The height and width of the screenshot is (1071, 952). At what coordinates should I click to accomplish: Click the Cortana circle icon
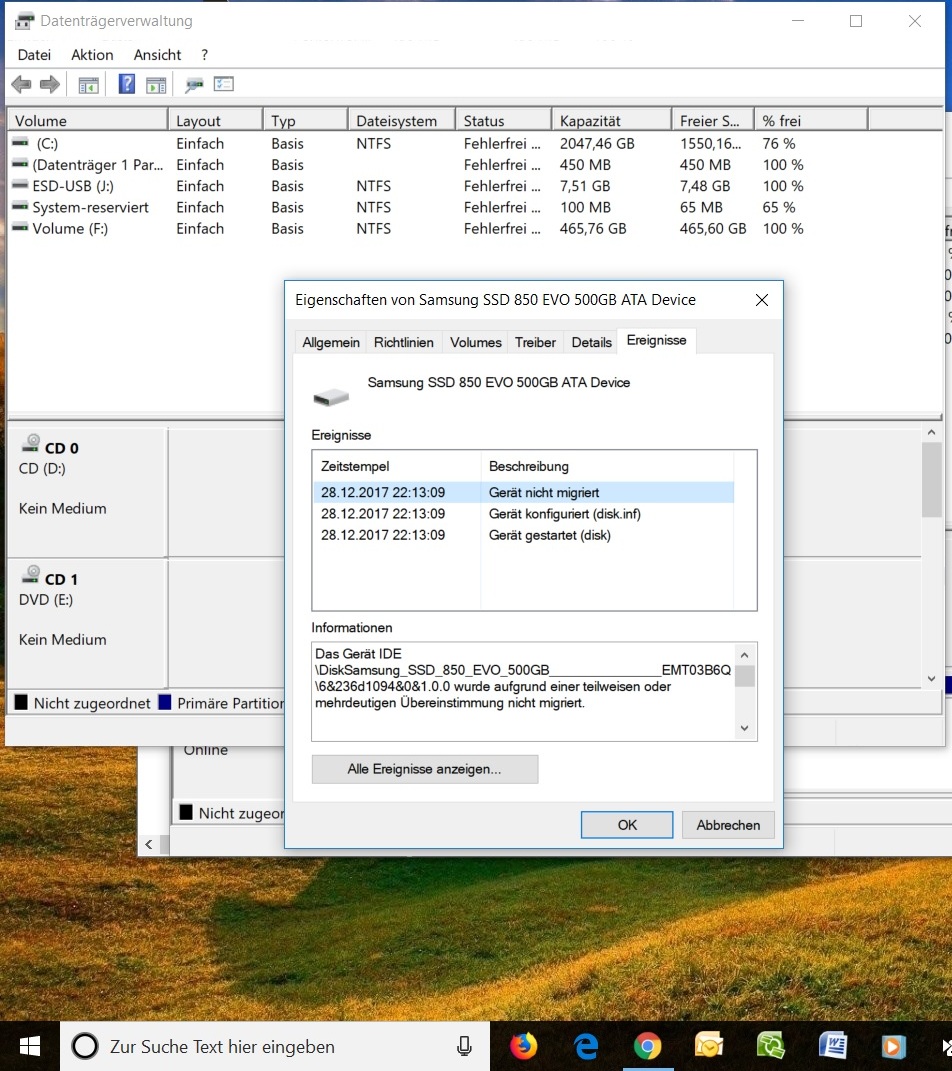pyautogui.click(x=85, y=1046)
